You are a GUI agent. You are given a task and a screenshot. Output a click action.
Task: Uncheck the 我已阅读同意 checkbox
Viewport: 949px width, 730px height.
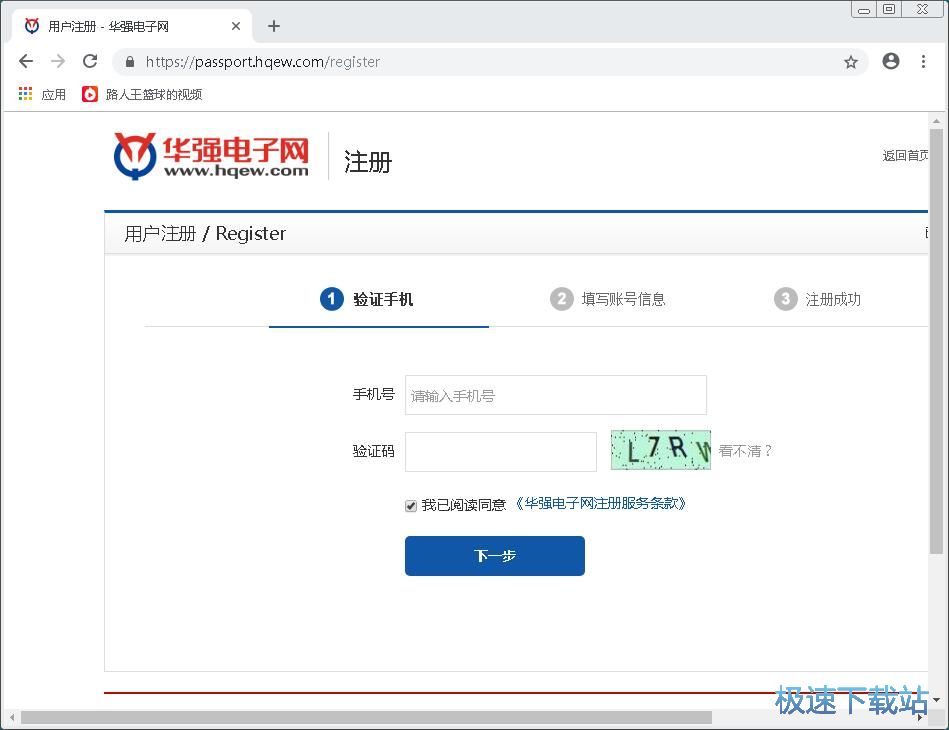click(x=411, y=506)
